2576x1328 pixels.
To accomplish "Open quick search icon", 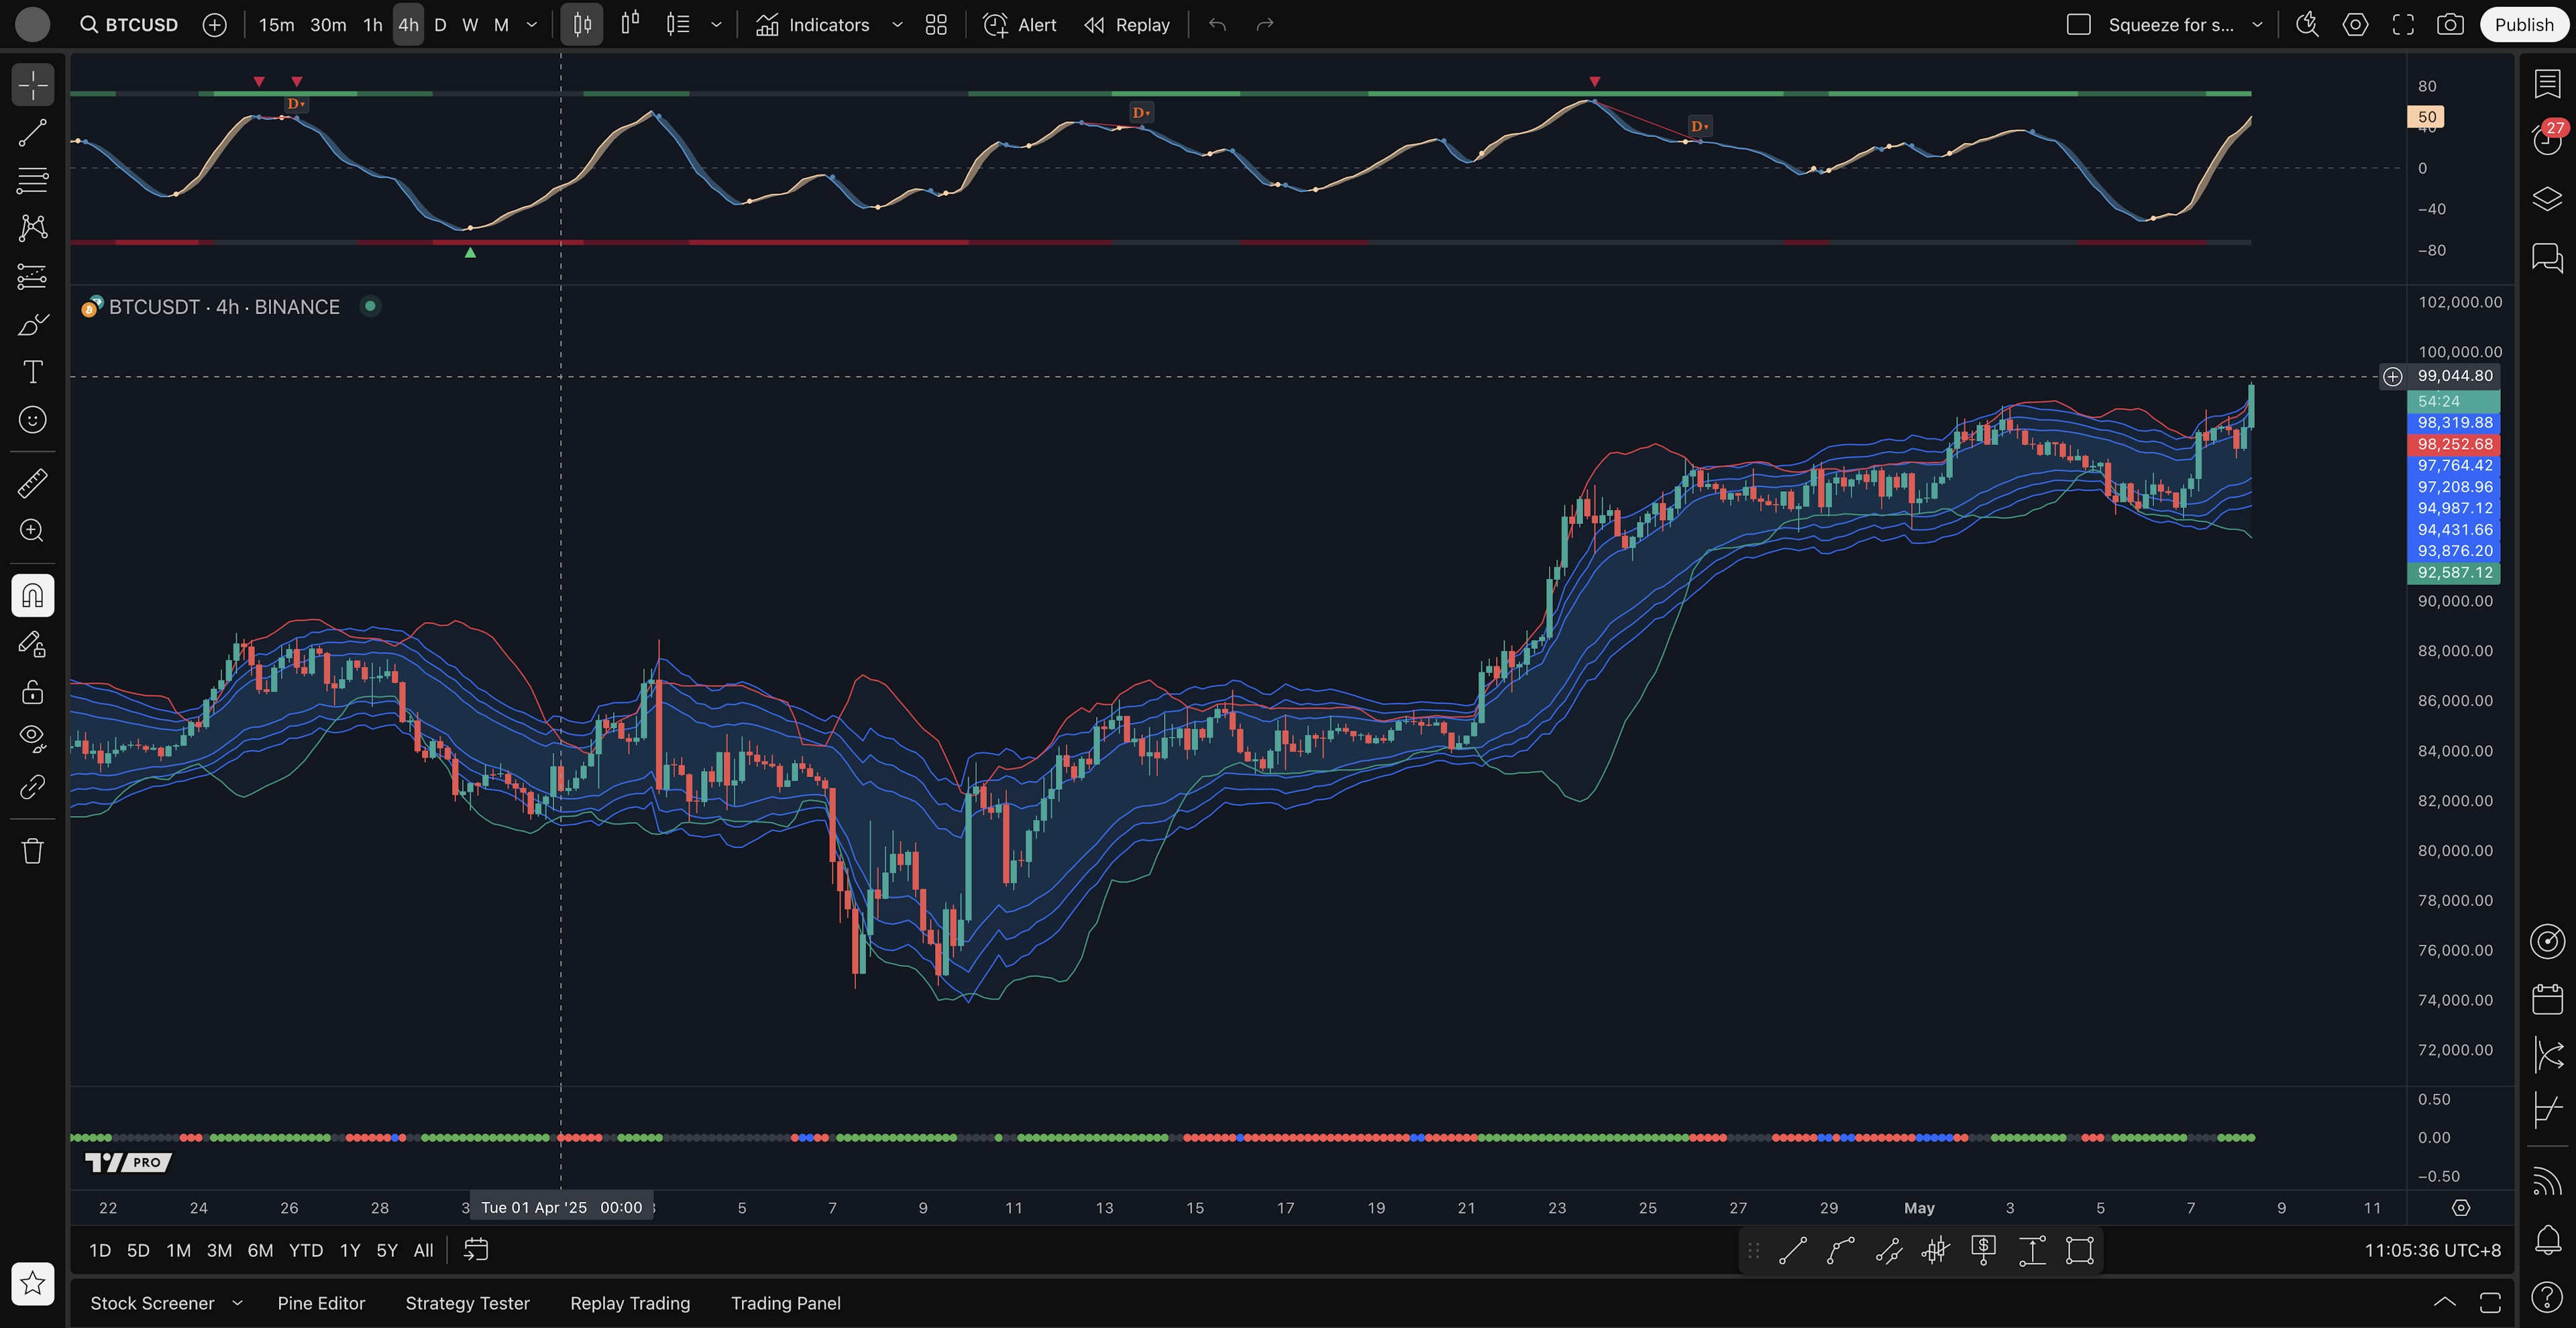I will click(2307, 25).
